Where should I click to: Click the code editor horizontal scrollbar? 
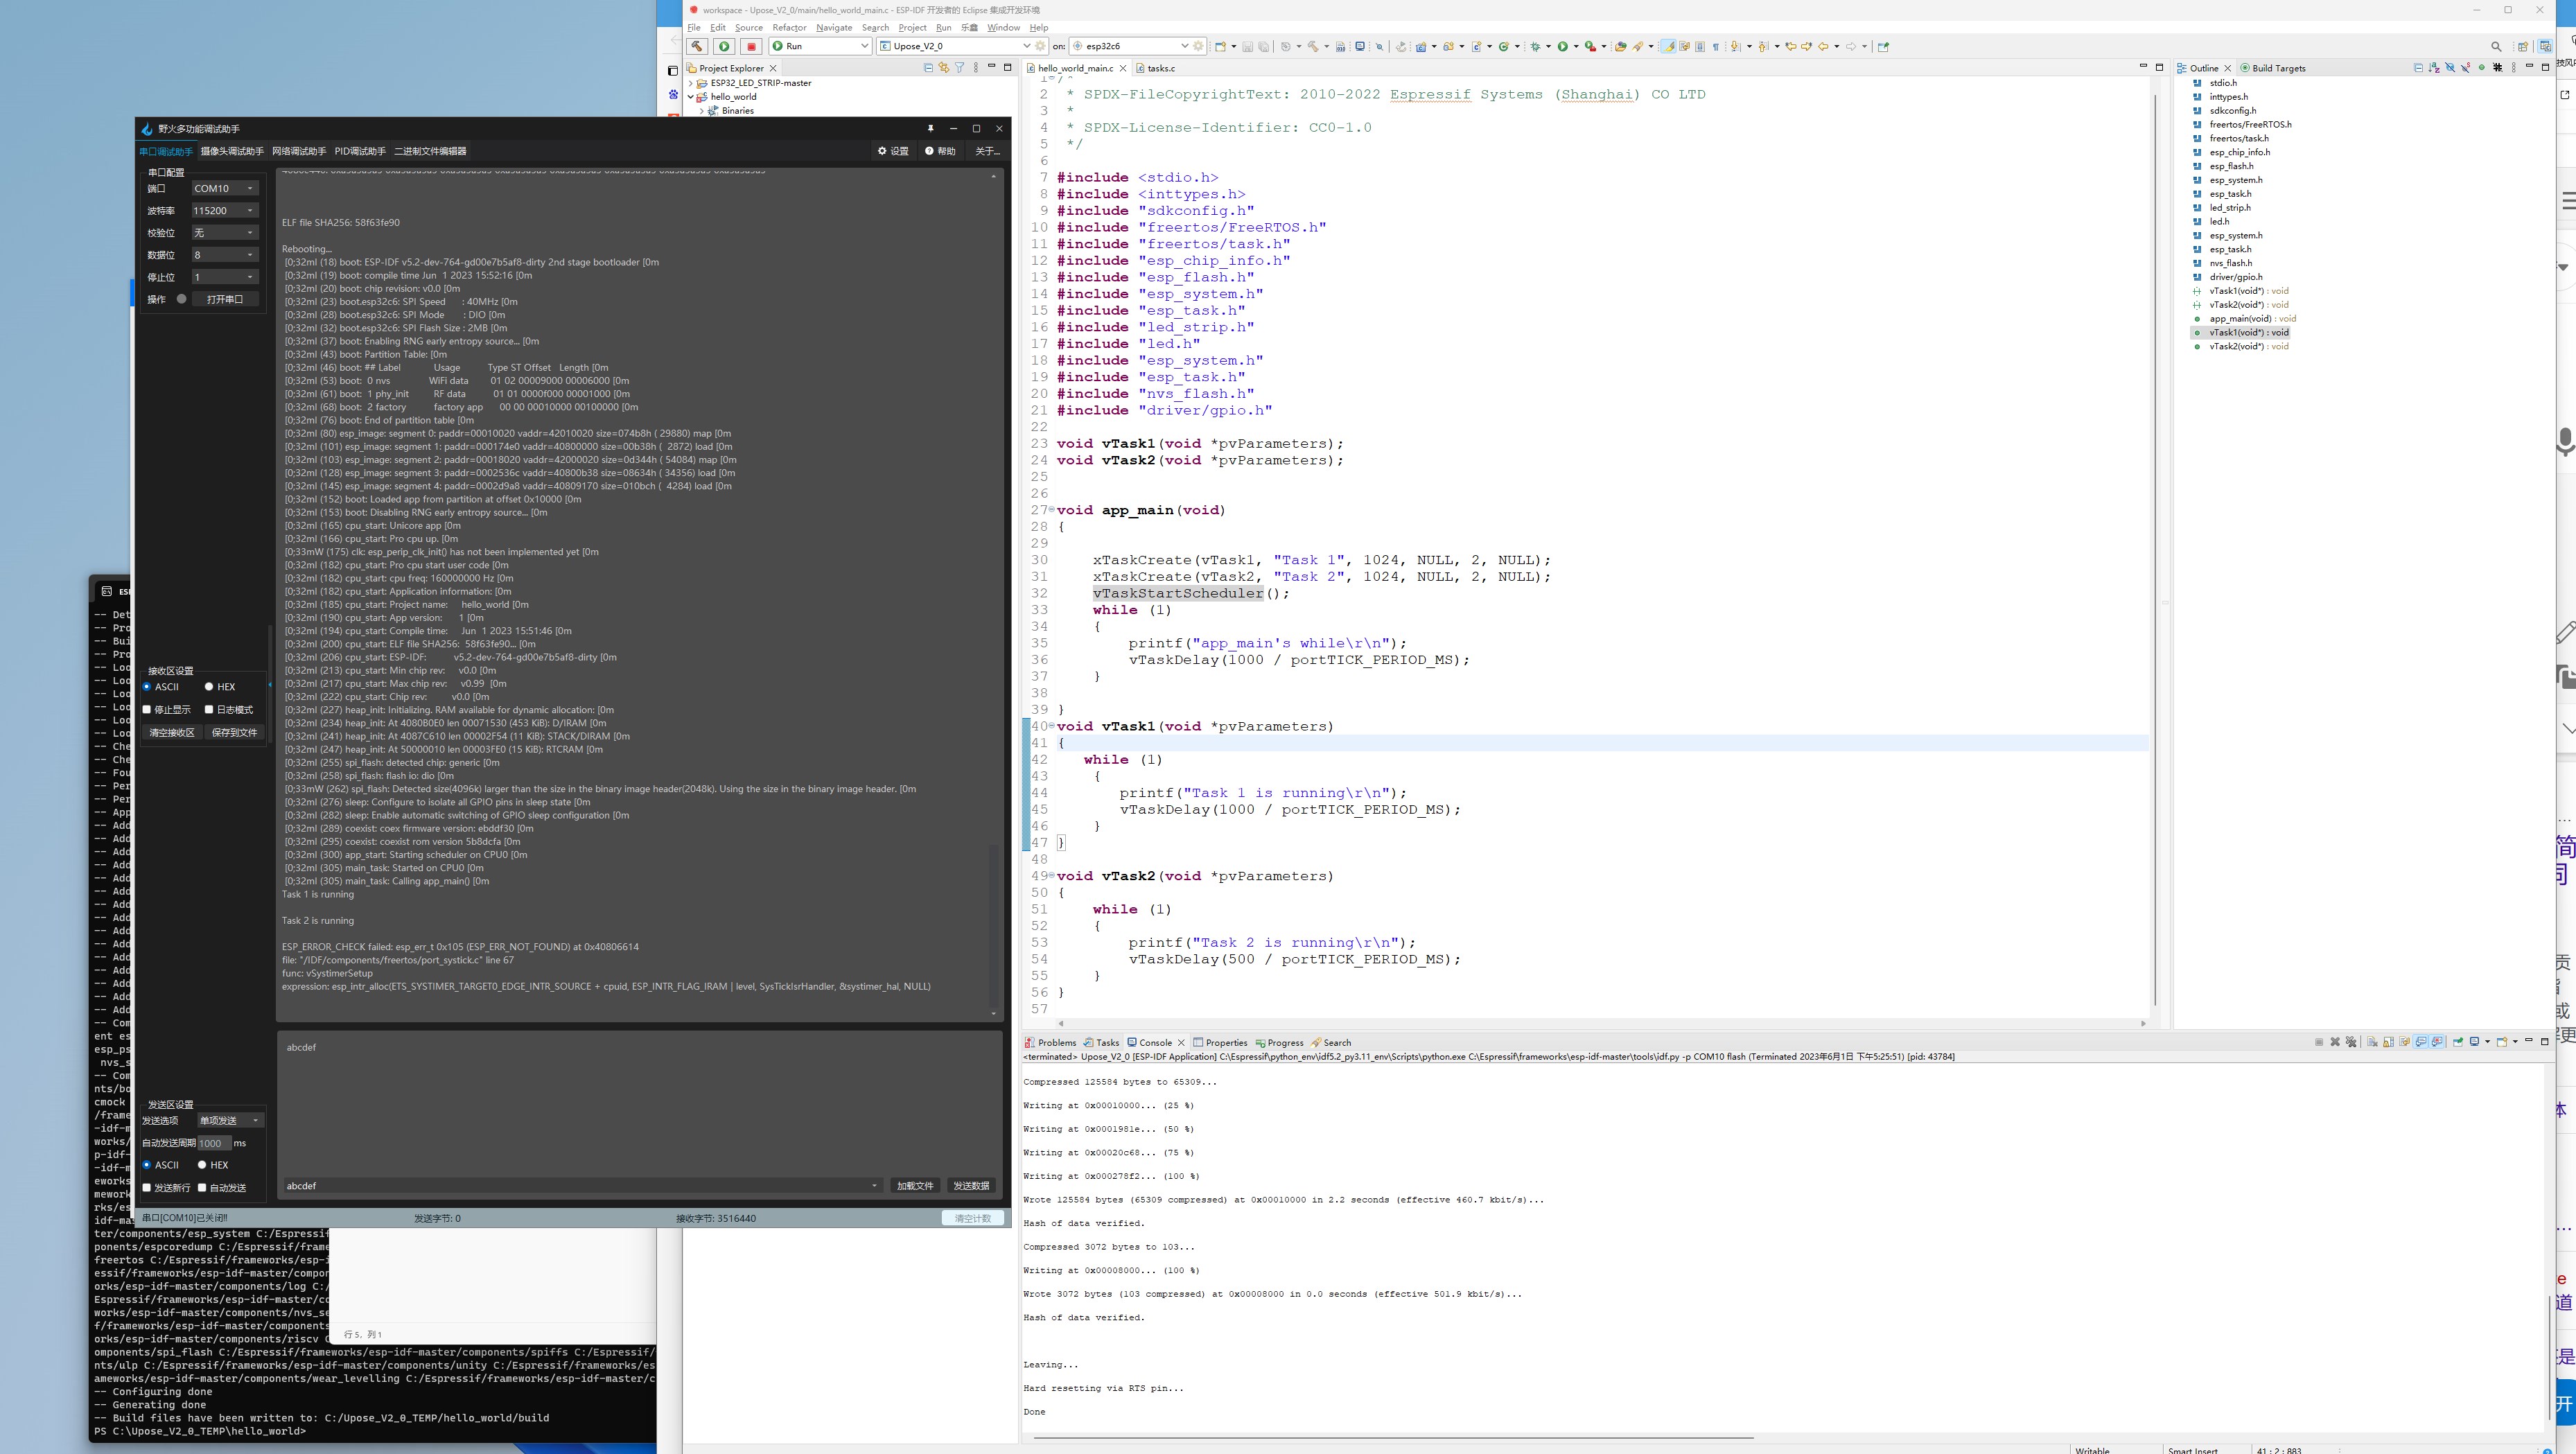(1601, 1023)
